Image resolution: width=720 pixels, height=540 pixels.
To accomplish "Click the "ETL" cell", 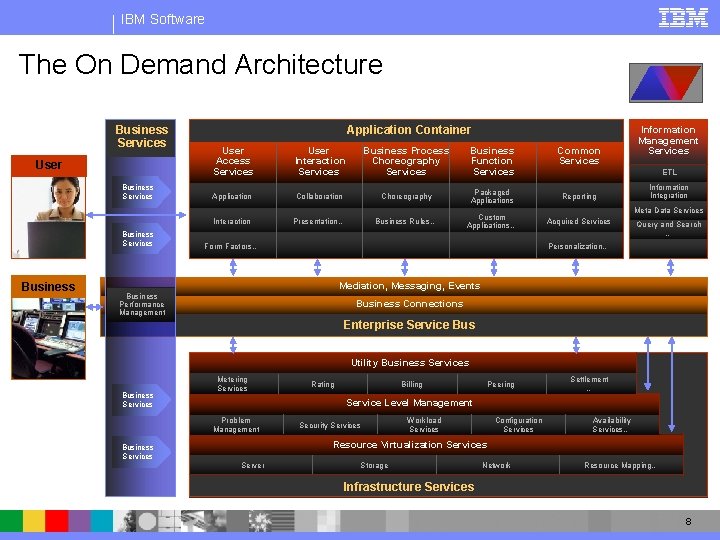I will 669,172.
